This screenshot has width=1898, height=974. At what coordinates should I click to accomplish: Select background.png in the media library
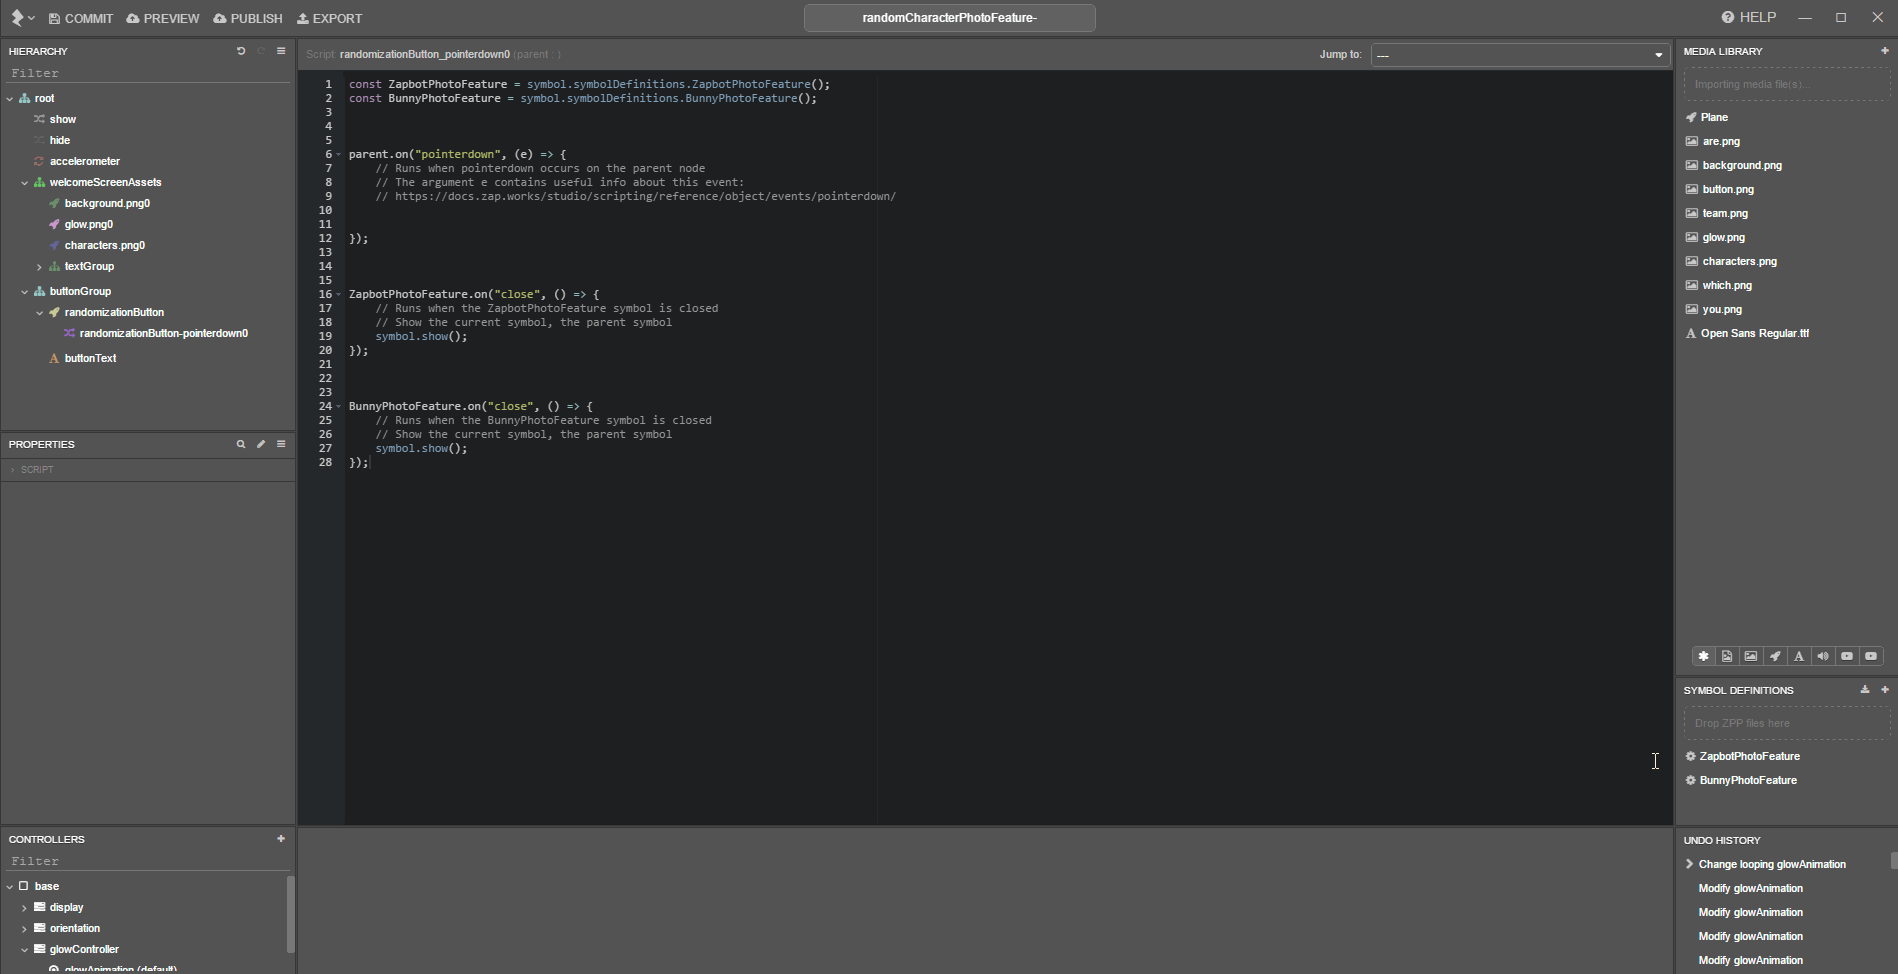click(x=1742, y=165)
